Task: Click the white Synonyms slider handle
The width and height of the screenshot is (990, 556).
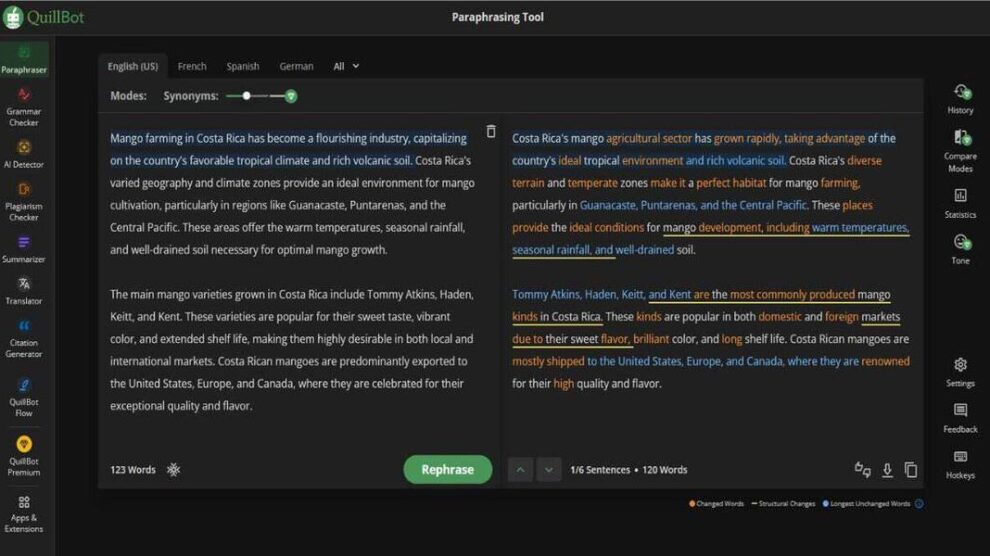Action: pos(246,96)
